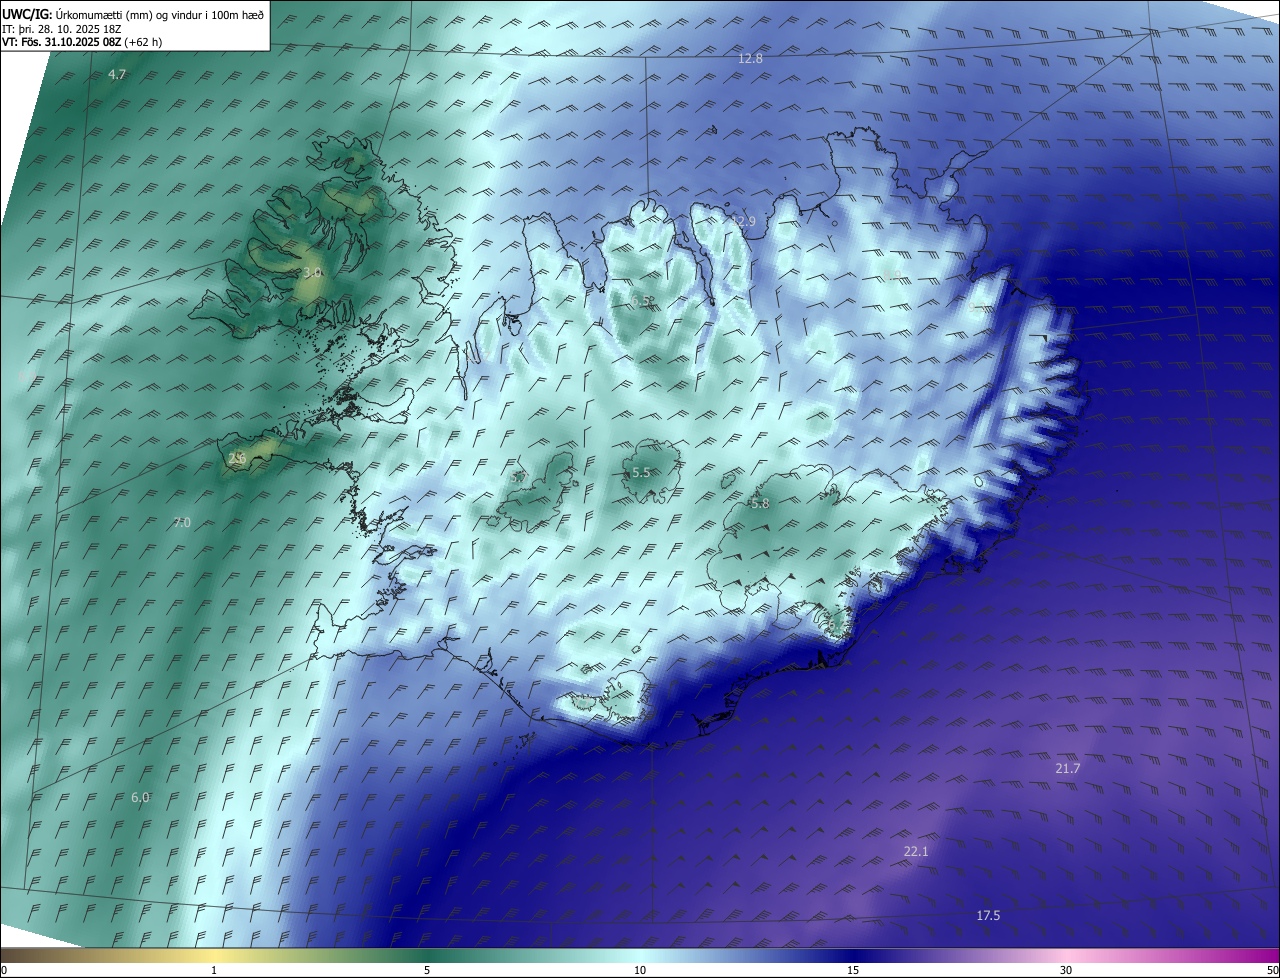
Task: Click the 5.5 value on glacier
Action: [641, 472]
